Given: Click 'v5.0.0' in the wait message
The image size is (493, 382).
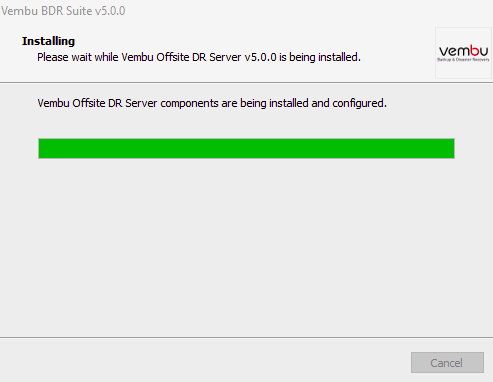Looking at the screenshot, I should click(x=260, y=57).
